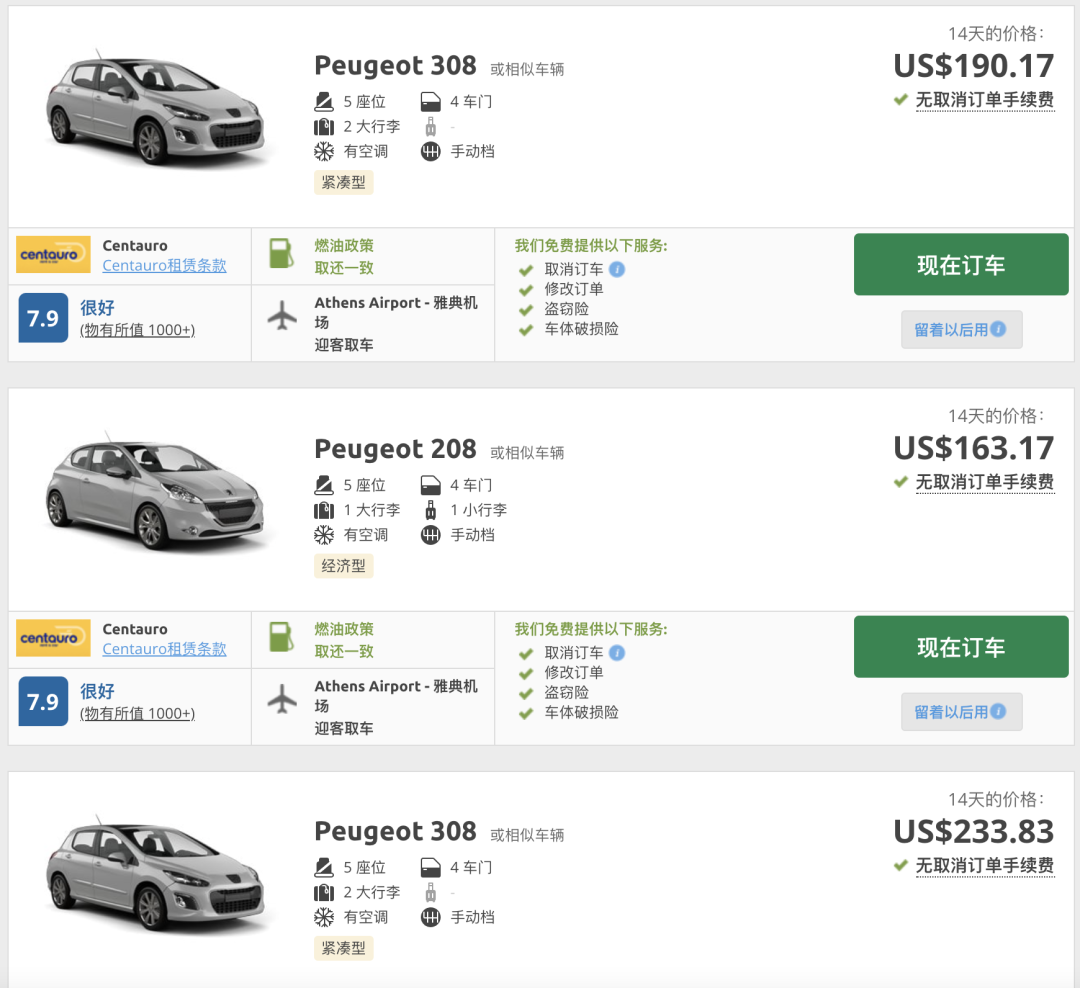
Task: Click the air conditioning snowflake icon for the Peugeot 208
Action: click(x=324, y=535)
